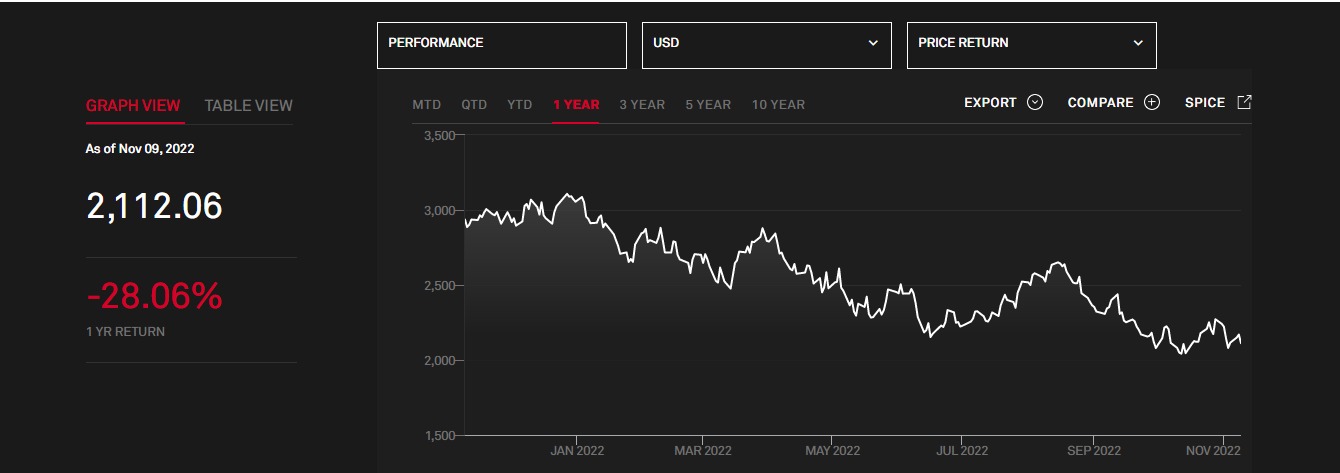Open the USD currency dropdown

[766, 45]
